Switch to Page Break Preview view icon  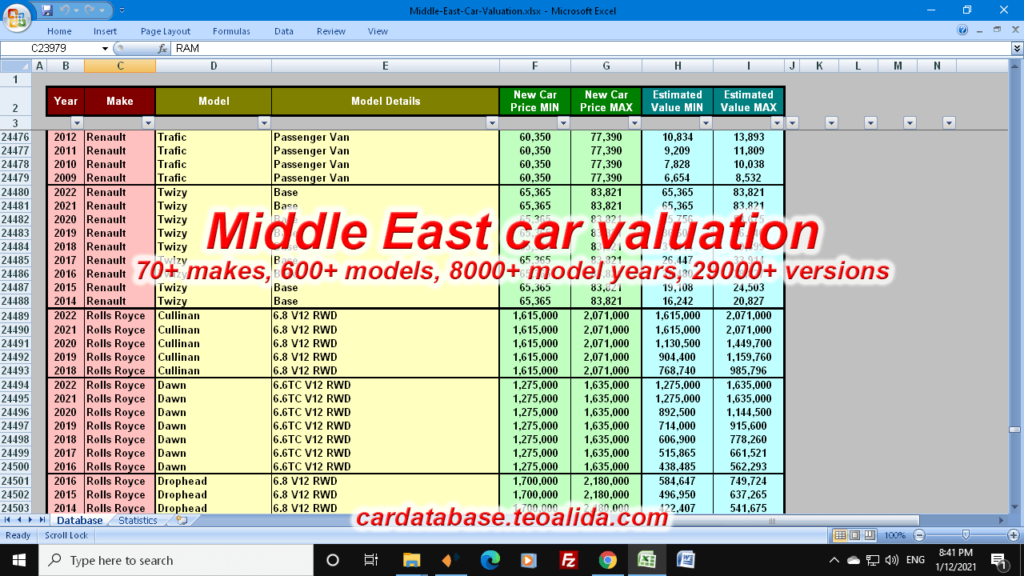(x=869, y=535)
